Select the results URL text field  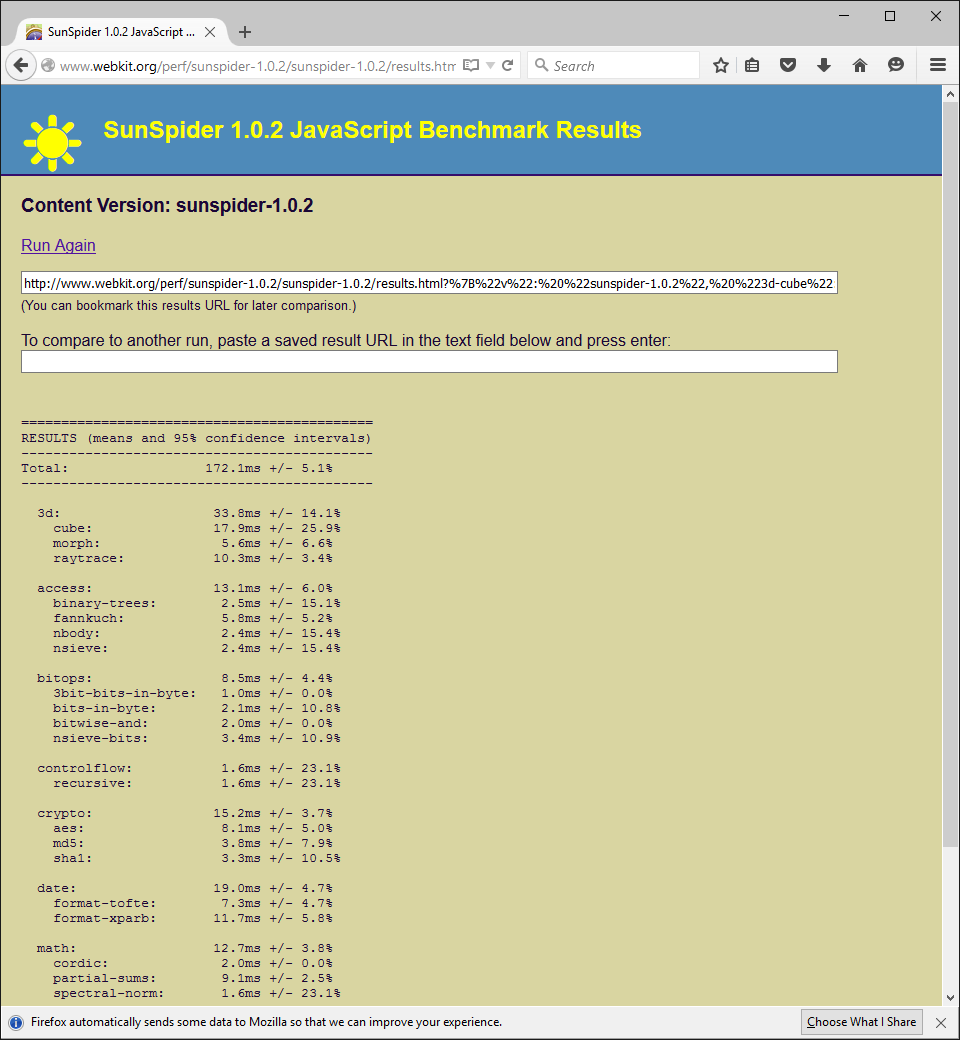click(429, 283)
